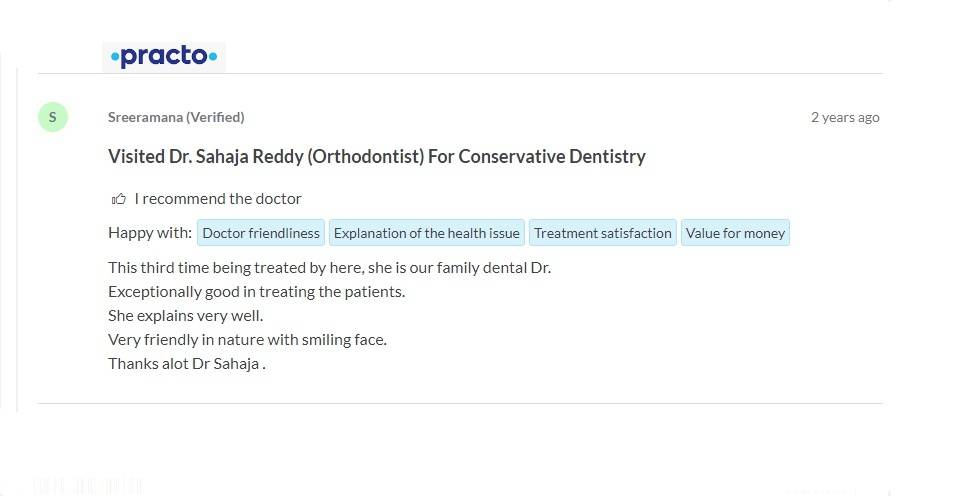Click the 'She explains very well.' line

coord(185,316)
